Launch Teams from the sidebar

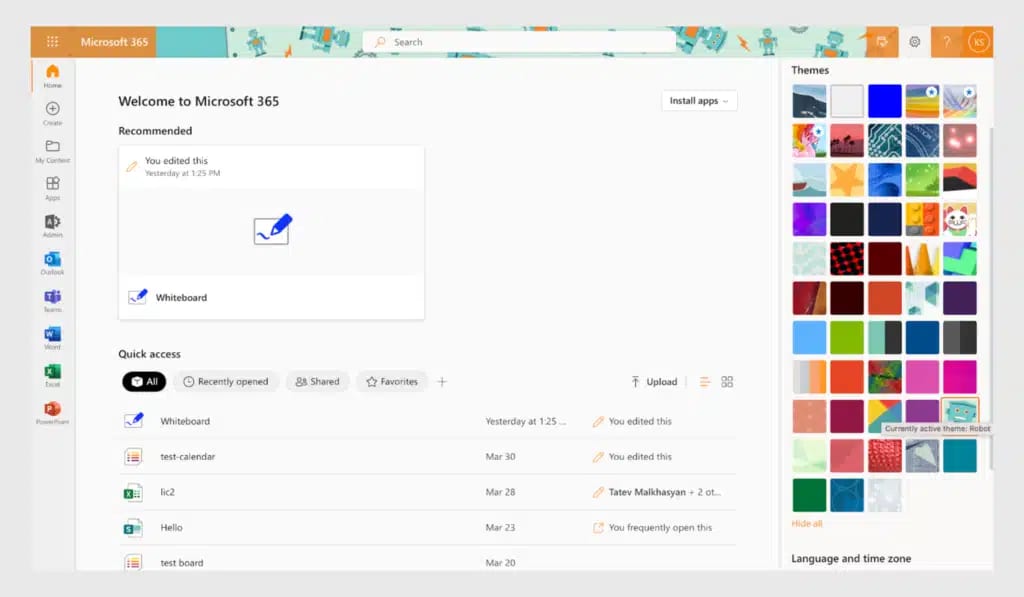pyautogui.click(x=53, y=300)
